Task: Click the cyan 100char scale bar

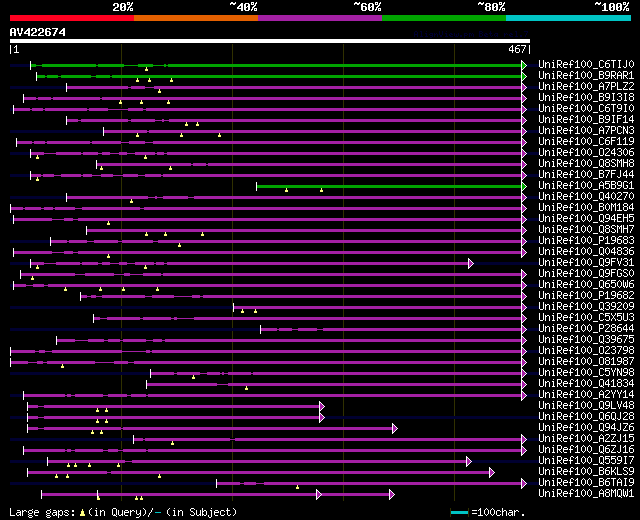Action: pos(459,512)
